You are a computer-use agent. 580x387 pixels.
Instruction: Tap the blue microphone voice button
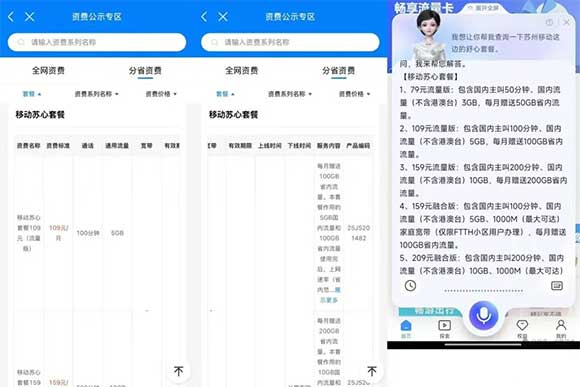tap(483, 316)
